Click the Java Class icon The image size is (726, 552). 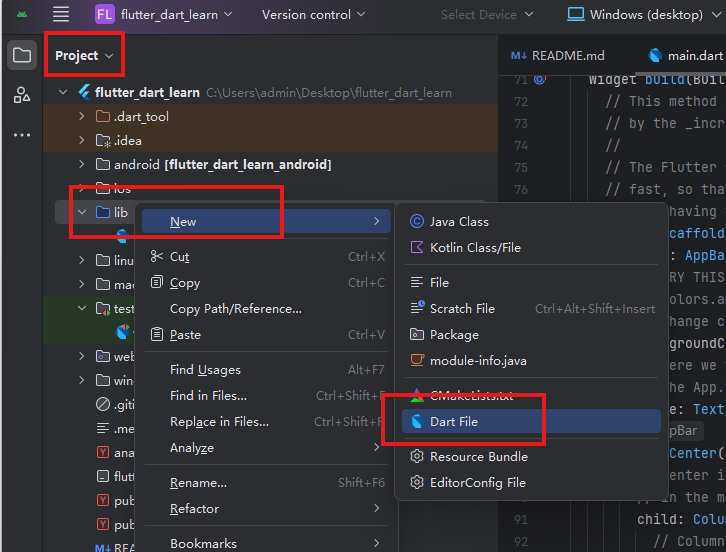pos(417,221)
